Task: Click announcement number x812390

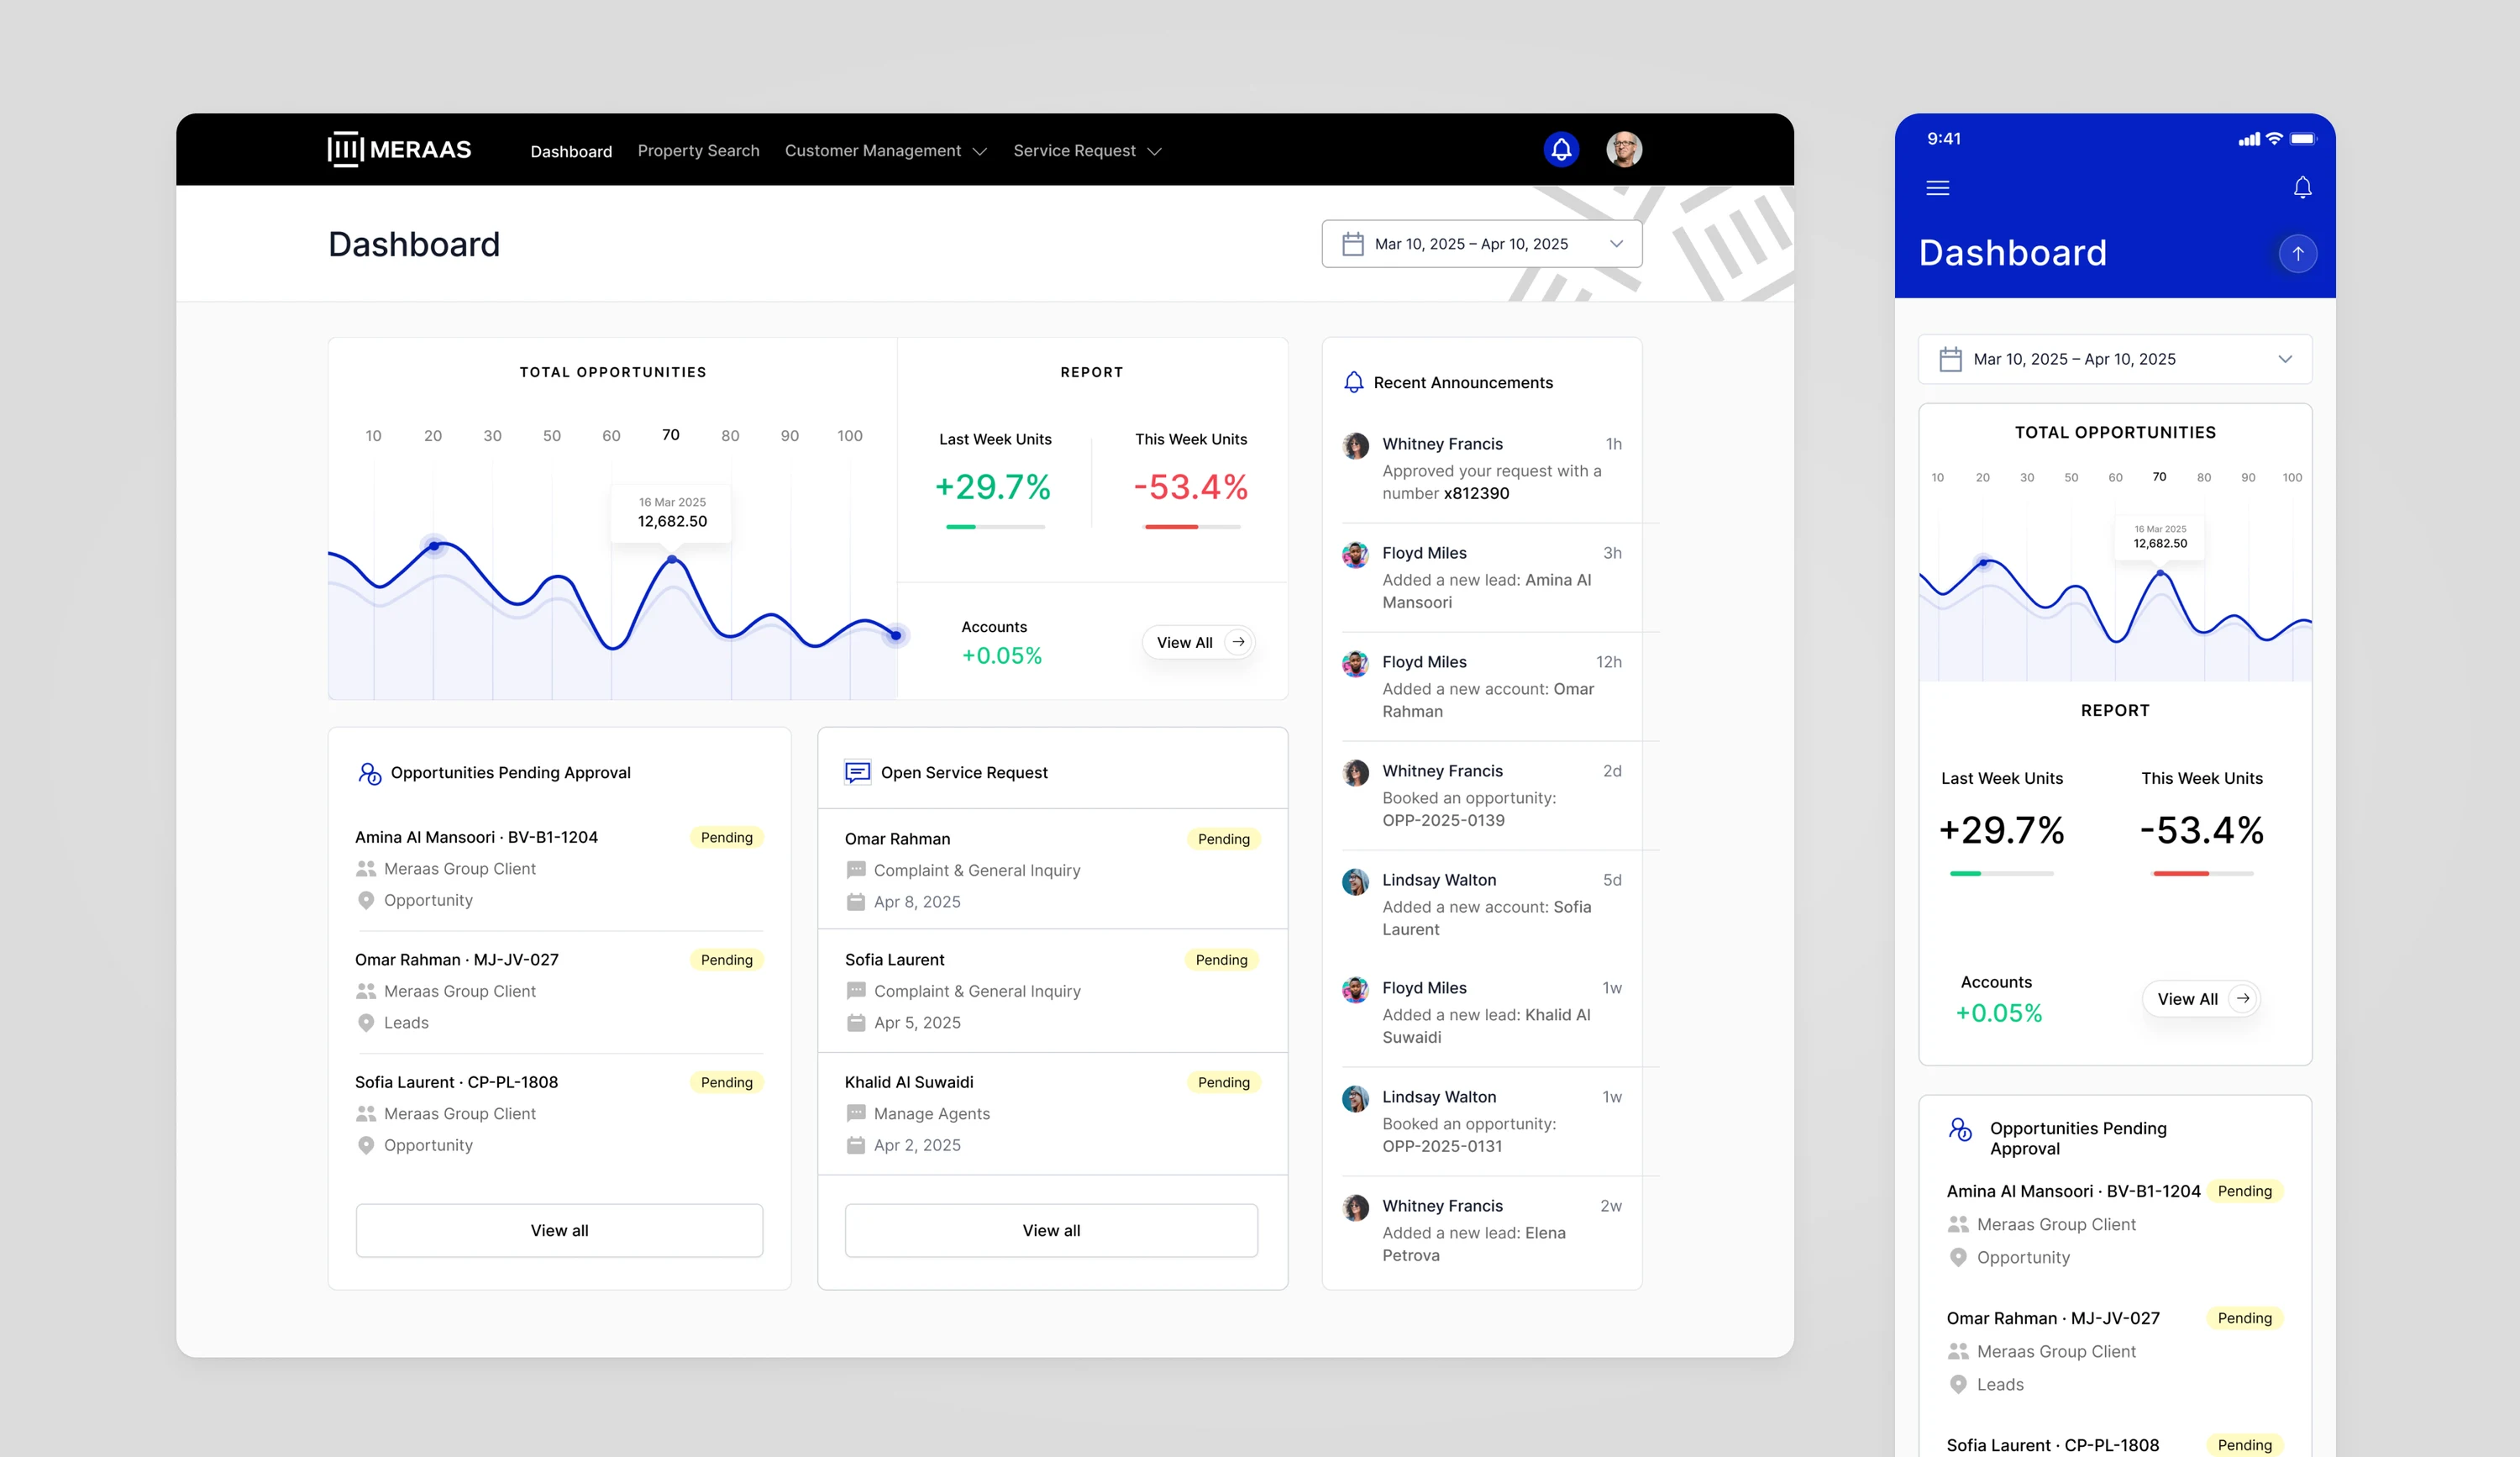Action: pyautogui.click(x=1476, y=493)
